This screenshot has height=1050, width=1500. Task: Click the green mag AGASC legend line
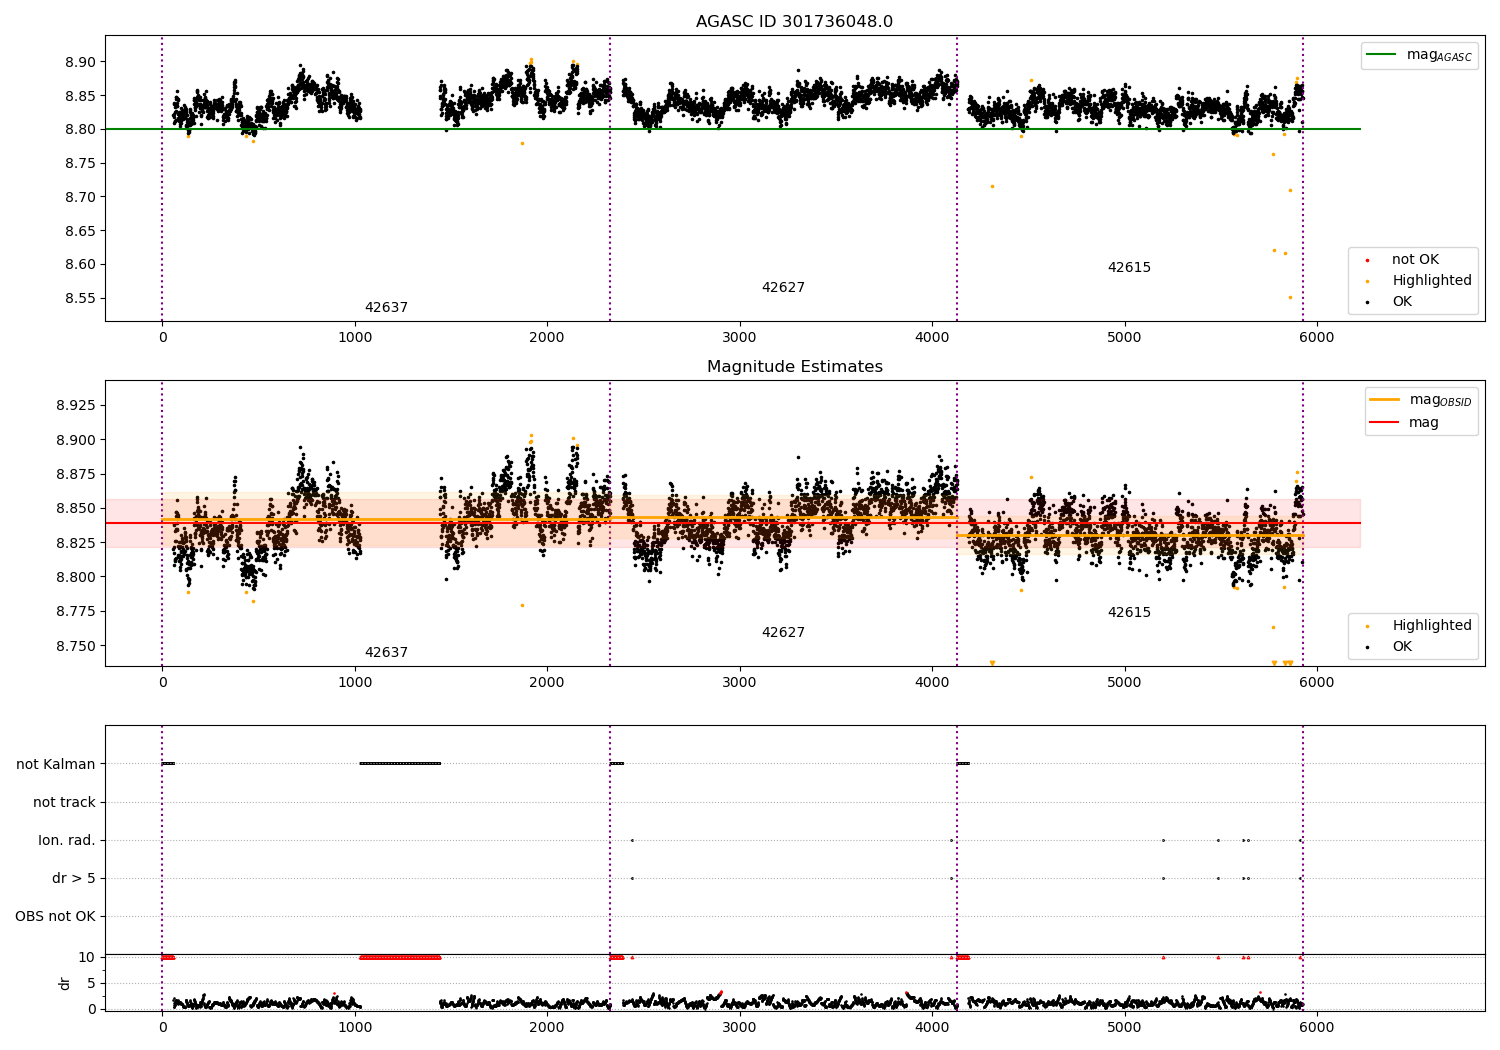1382,55
